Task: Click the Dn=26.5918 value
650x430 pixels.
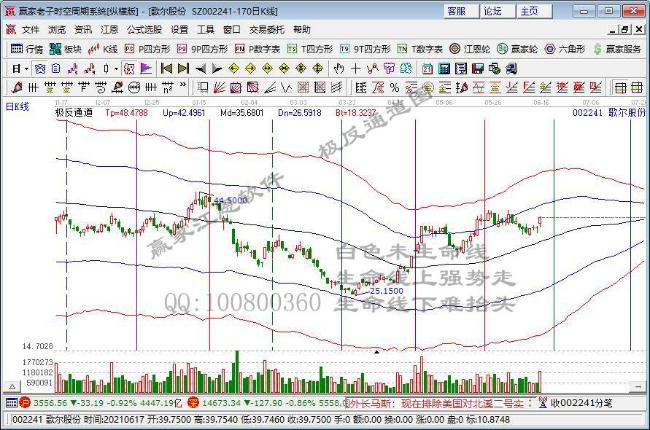Action: click(x=300, y=112)
